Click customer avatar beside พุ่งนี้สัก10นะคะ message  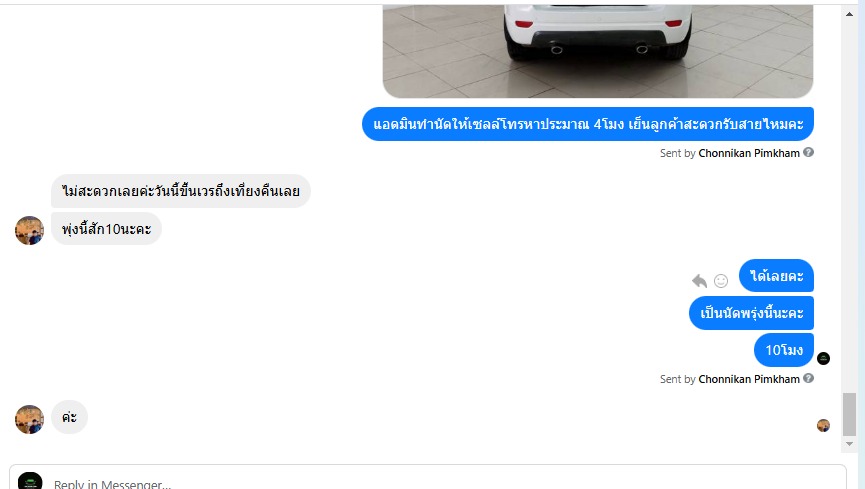coord(29,230)
